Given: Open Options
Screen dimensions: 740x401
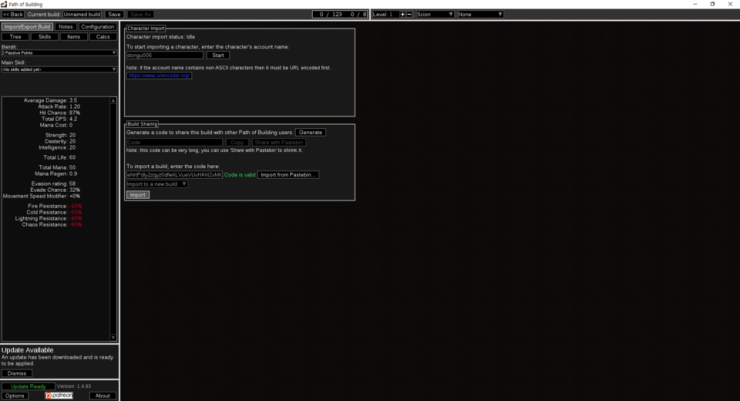Looking at the screenshot, I should 15,395.
